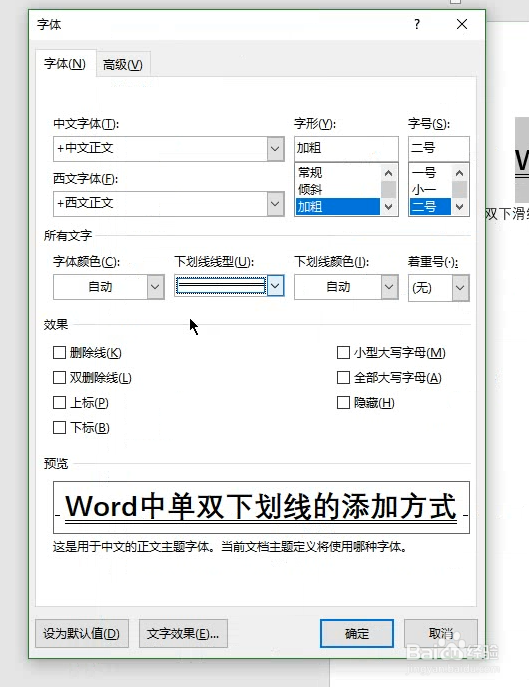Close the 字体 dialog with X
This screenshot has height=687, width=529.
coord(462,24)
